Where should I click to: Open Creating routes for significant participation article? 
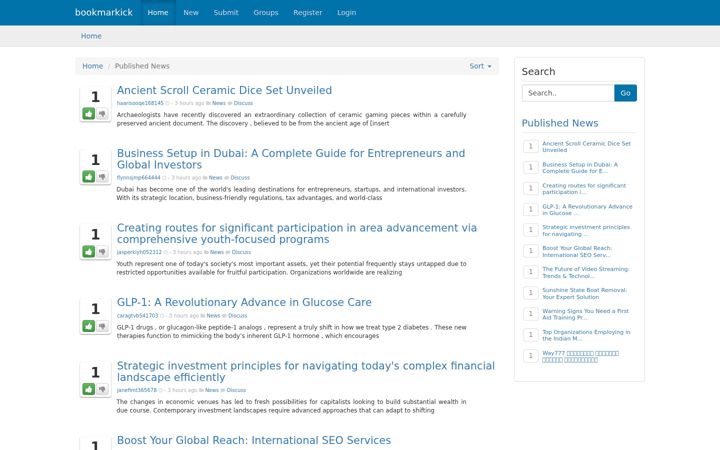[x=297, y=233]
